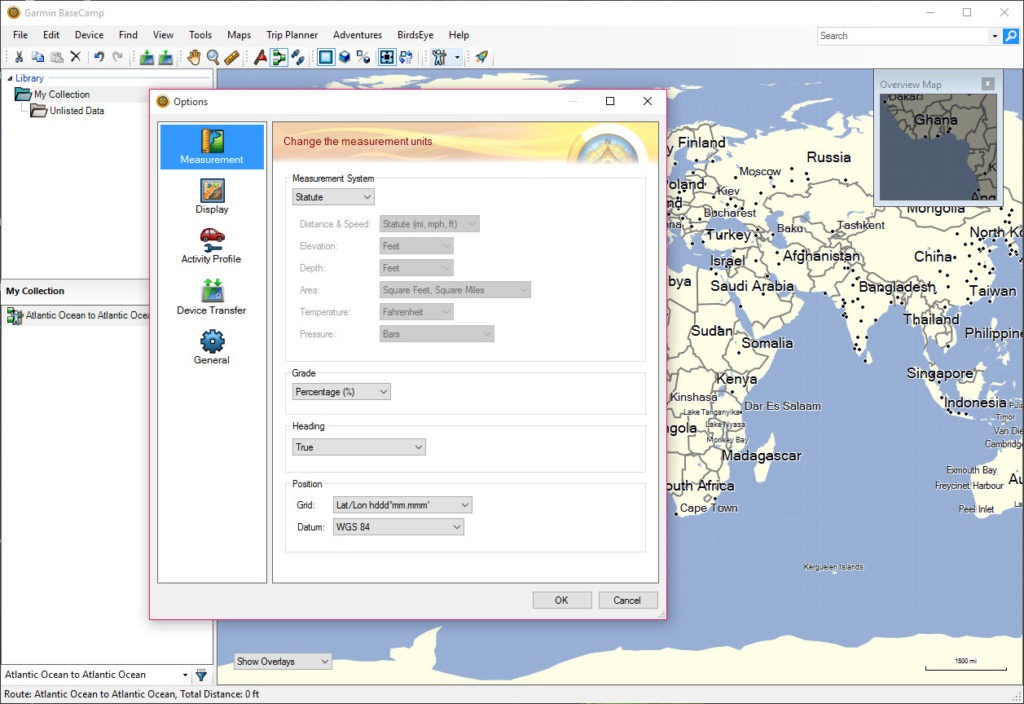The width and height of the screenshot is (1024, 704).
Task: Select the New Waypoint flag tool
Action: pyautogui.click(x=261, y=57)
